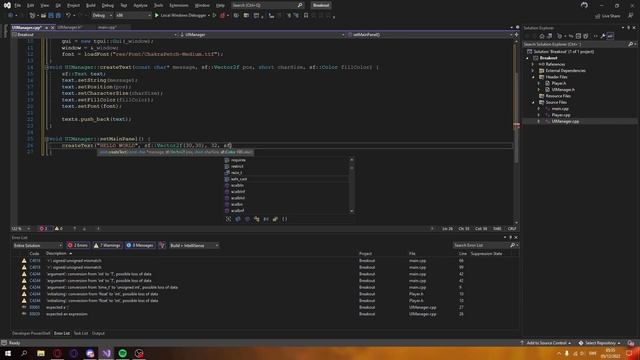Click the error count indicator below editor
The image size is (640, 360).
coord(43,229)
